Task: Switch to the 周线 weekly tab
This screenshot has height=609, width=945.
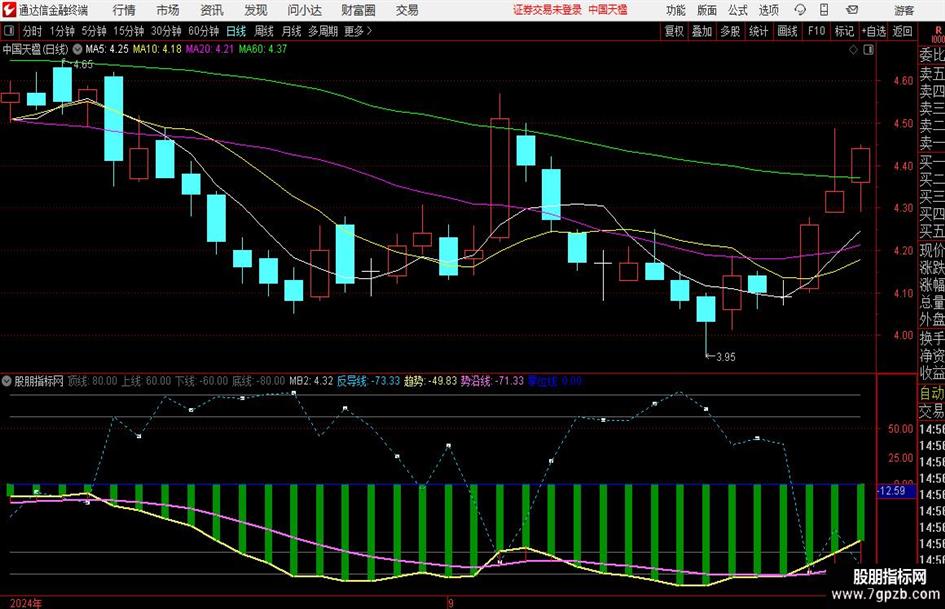Action: point(263,31)
